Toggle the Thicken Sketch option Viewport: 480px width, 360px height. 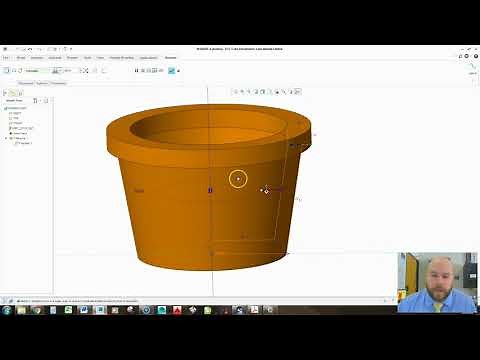104,71
